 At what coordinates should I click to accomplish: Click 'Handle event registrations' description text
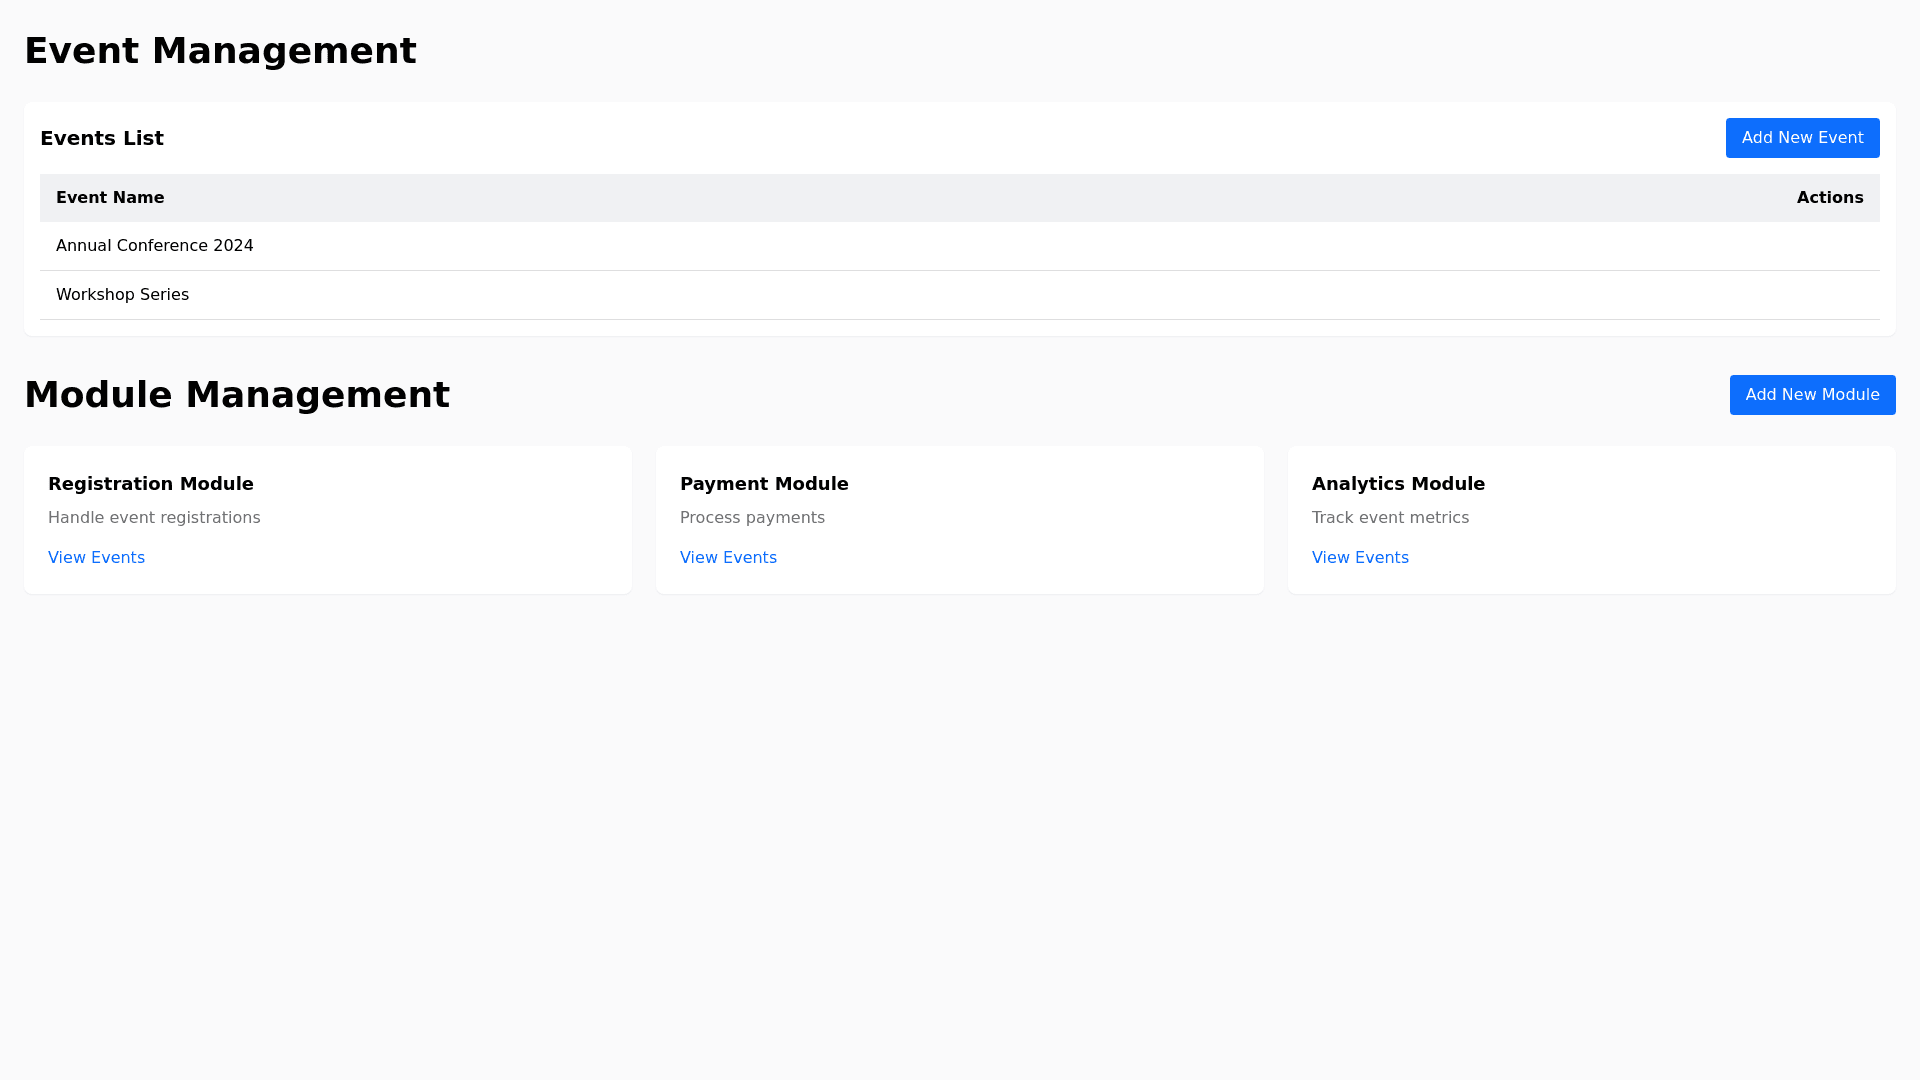pos(154,518)
